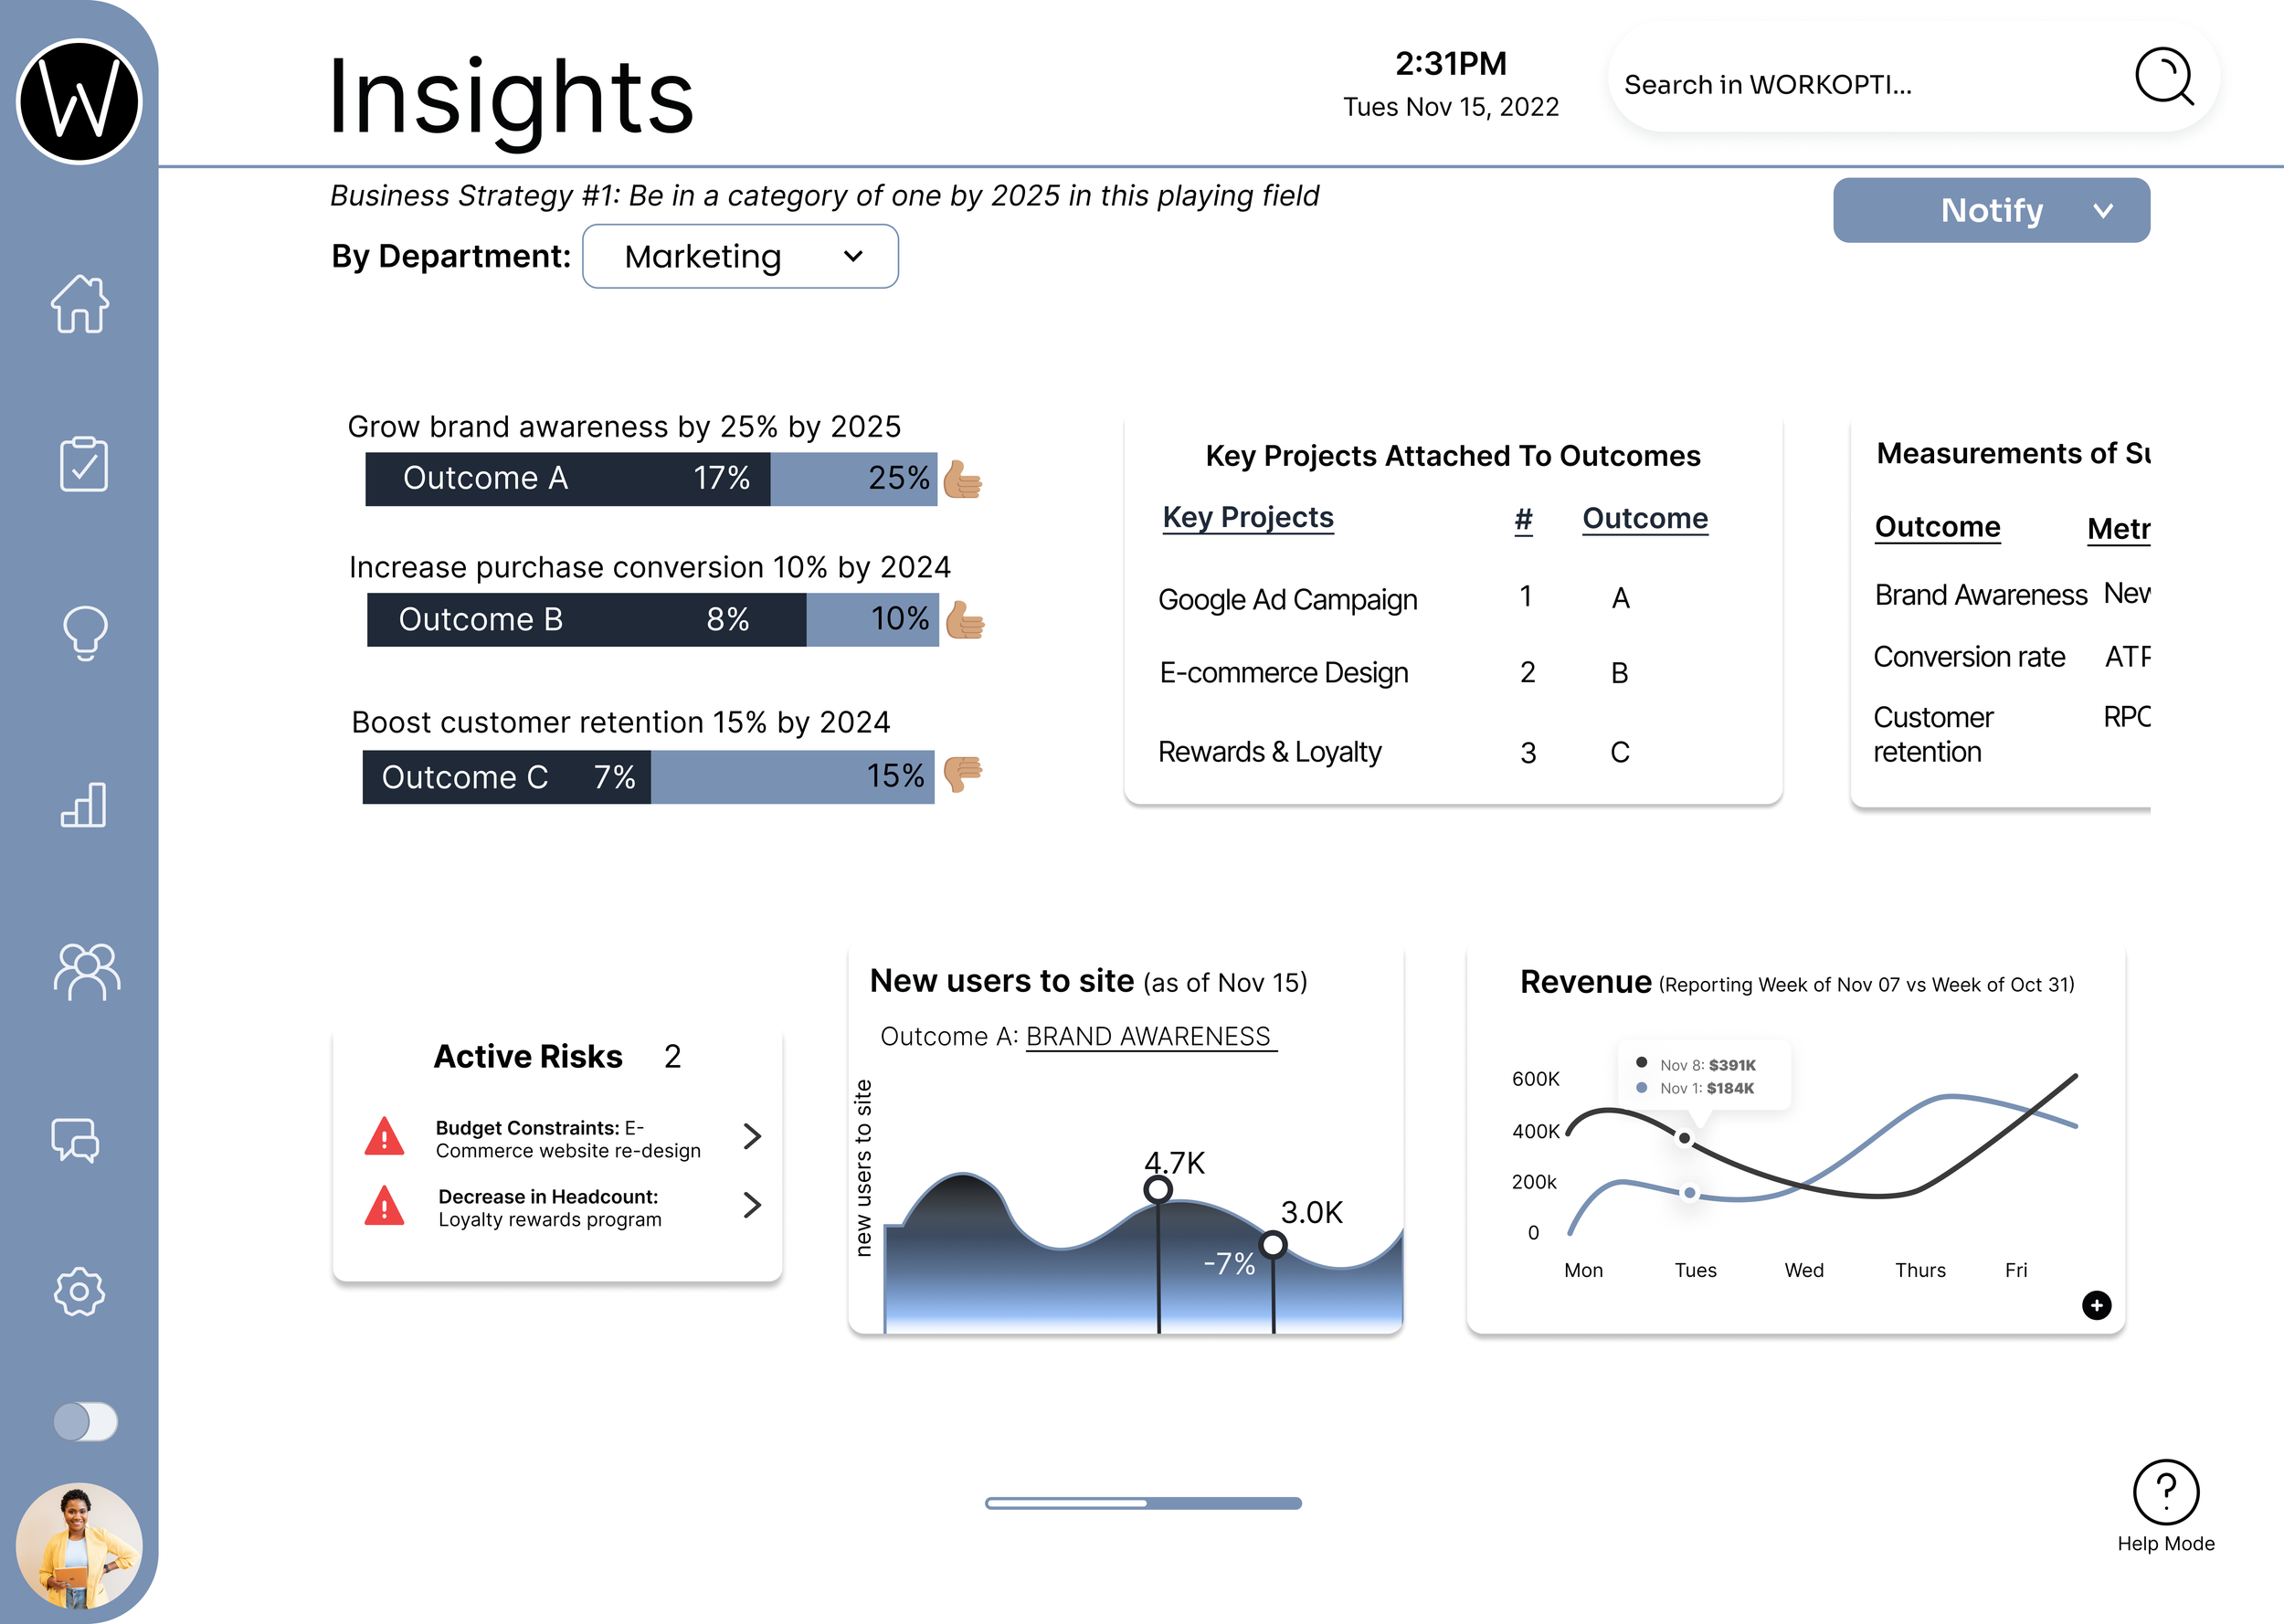The width and height of the screenshot is (2284, 1624).
Task: Sort by Key Projects column header
Action: [x=1247, y=518]
